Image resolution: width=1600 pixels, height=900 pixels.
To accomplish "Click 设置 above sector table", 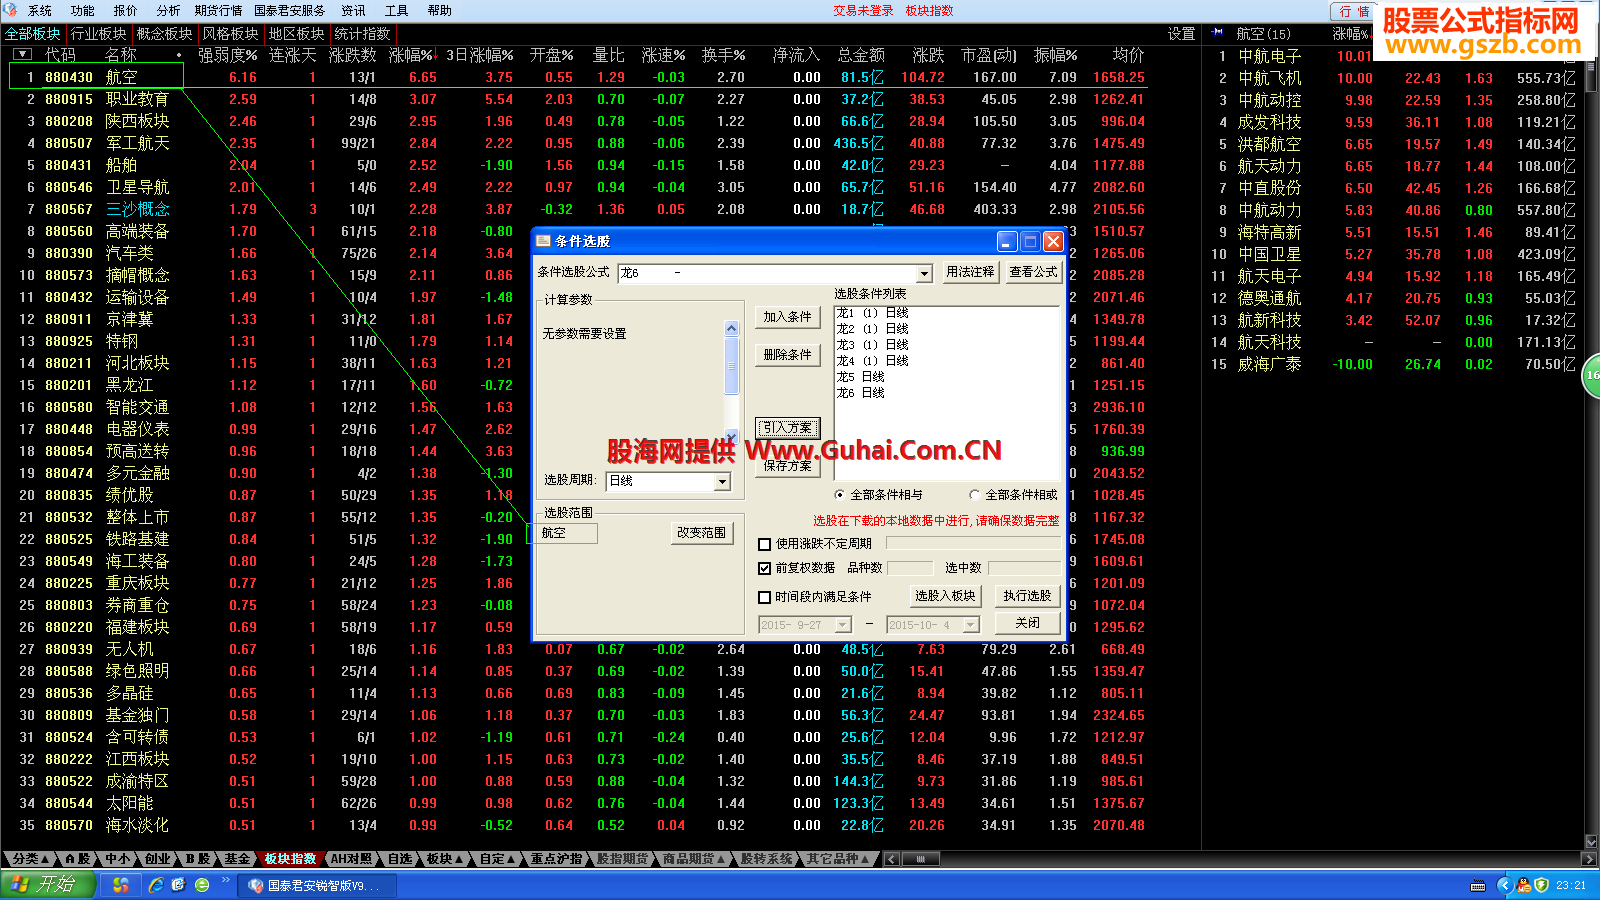I will pos(1182,34).
